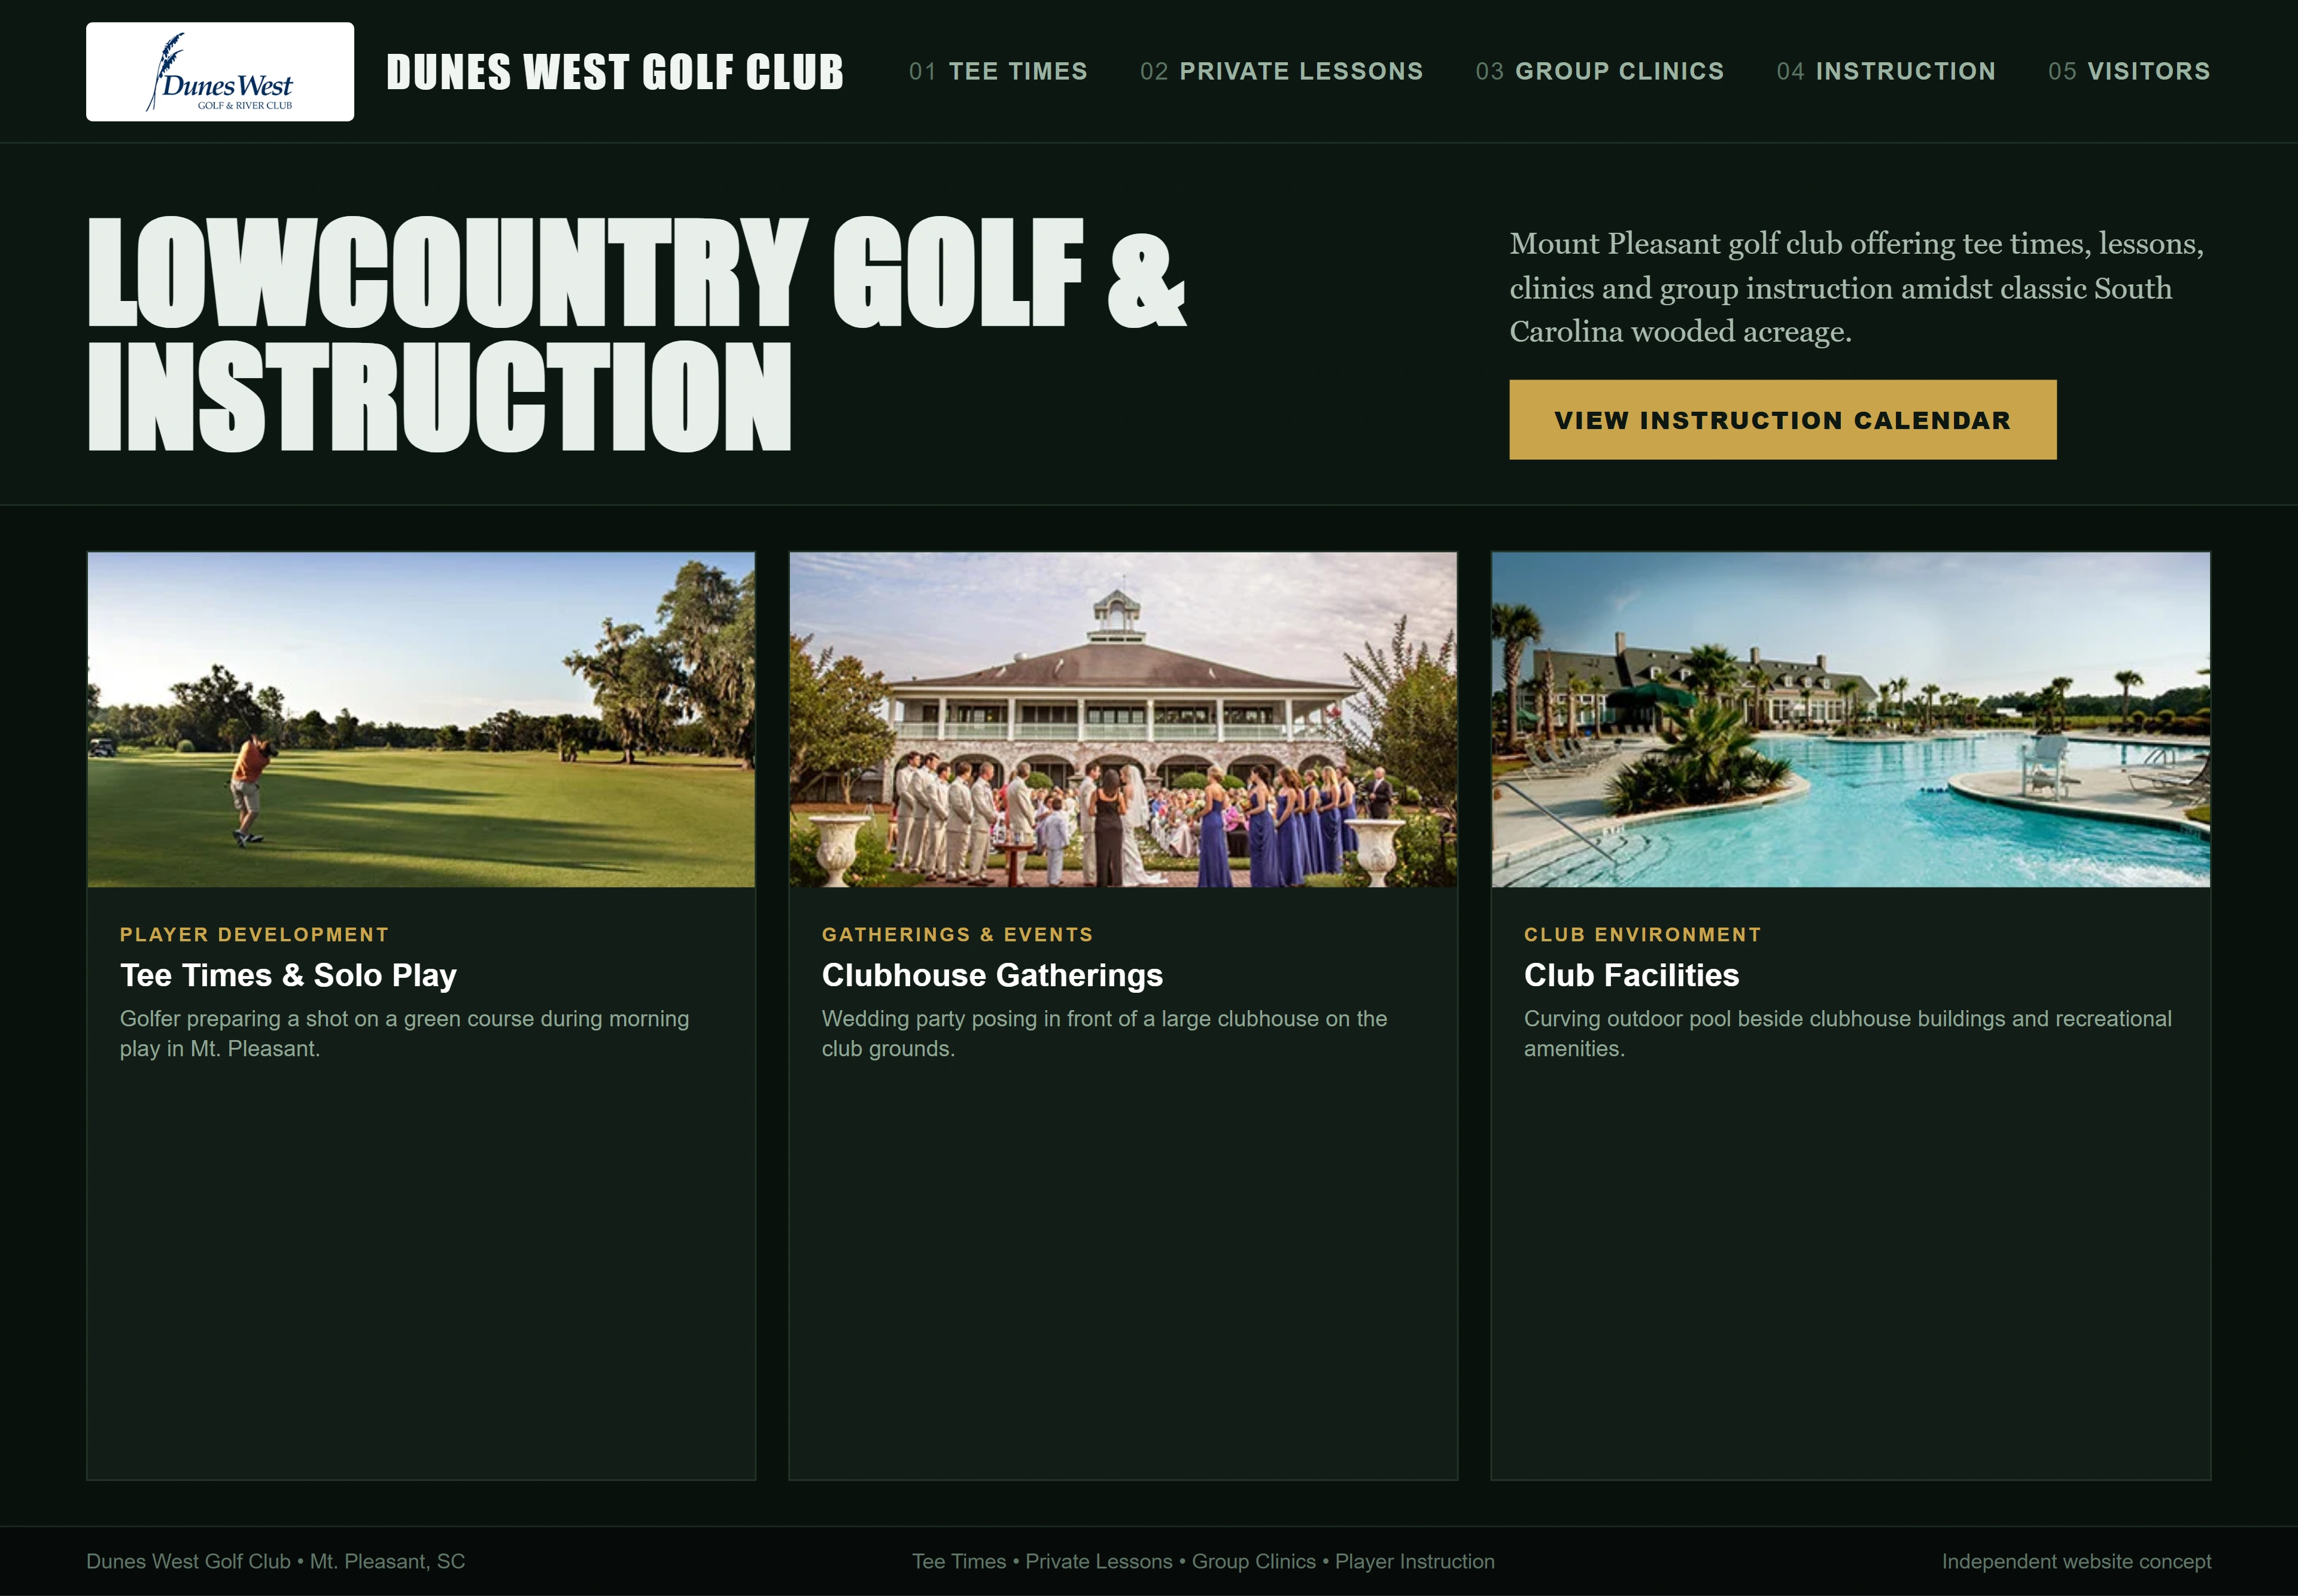
Task: Select the Clubhouse Gatherings heading
Action: click(x=992, y=975)
